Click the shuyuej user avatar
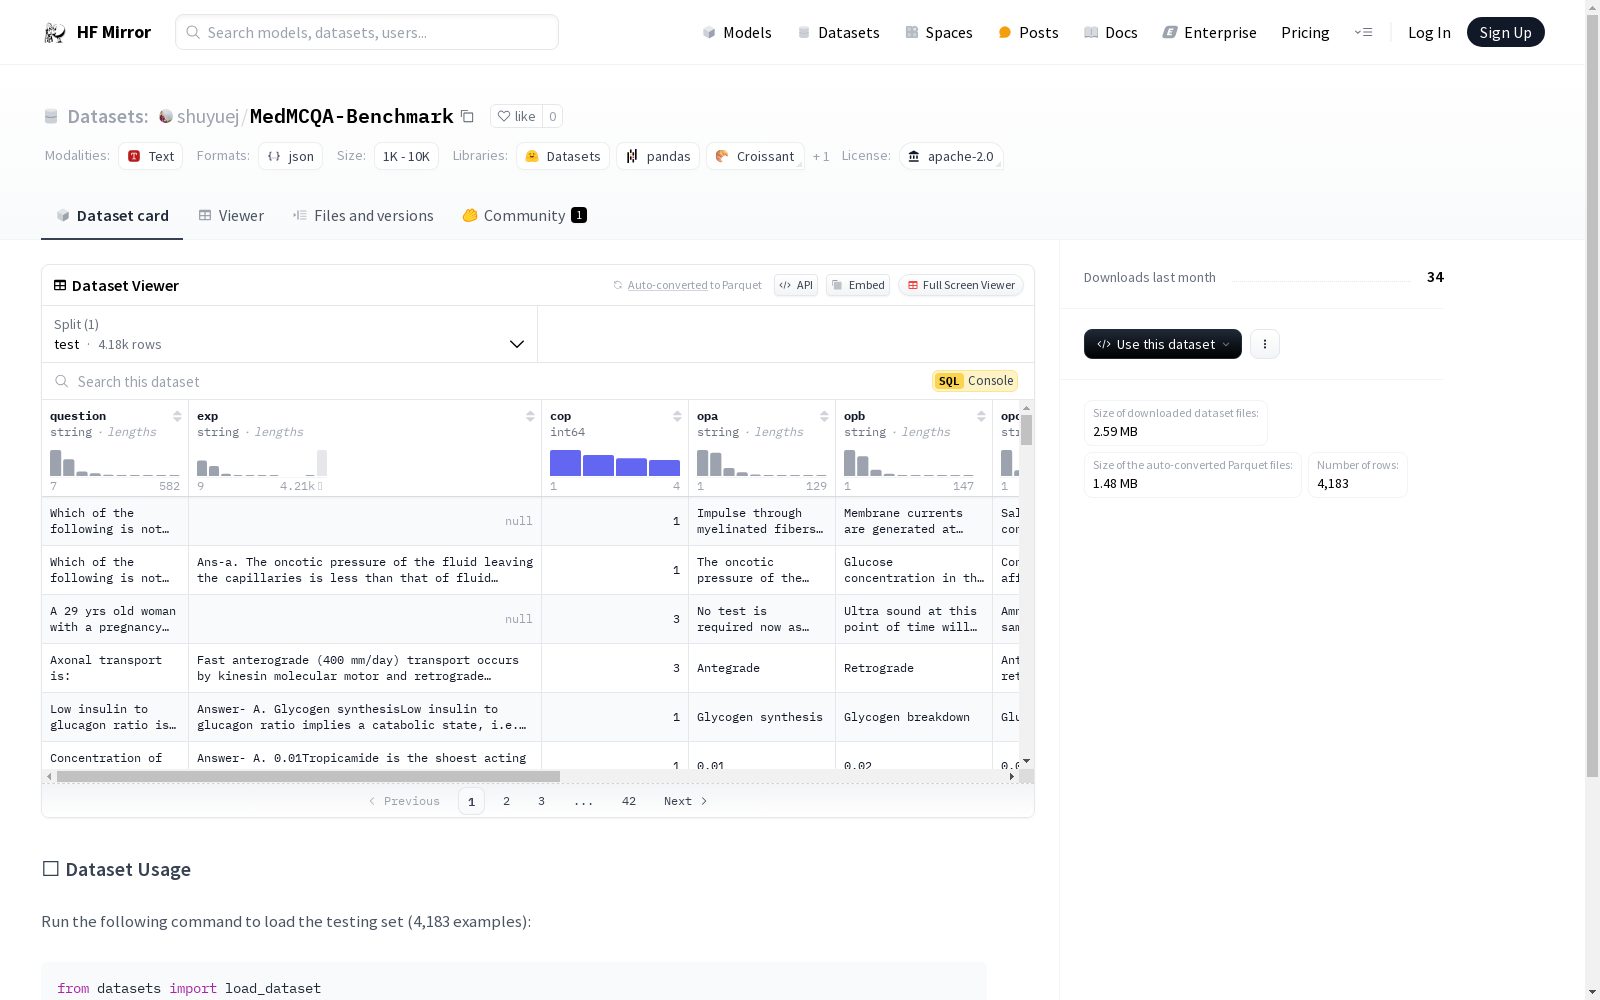 coord(166,117)
